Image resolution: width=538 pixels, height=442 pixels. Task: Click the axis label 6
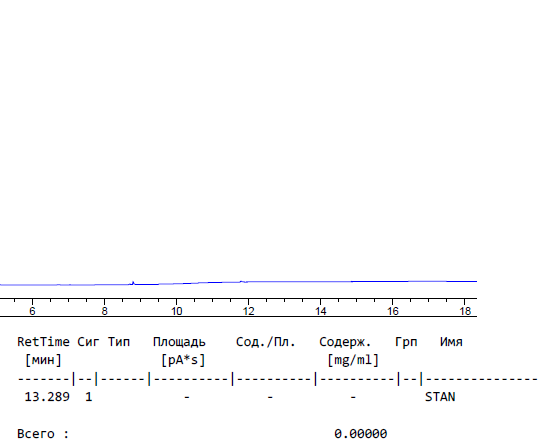(x=32, y=311)
